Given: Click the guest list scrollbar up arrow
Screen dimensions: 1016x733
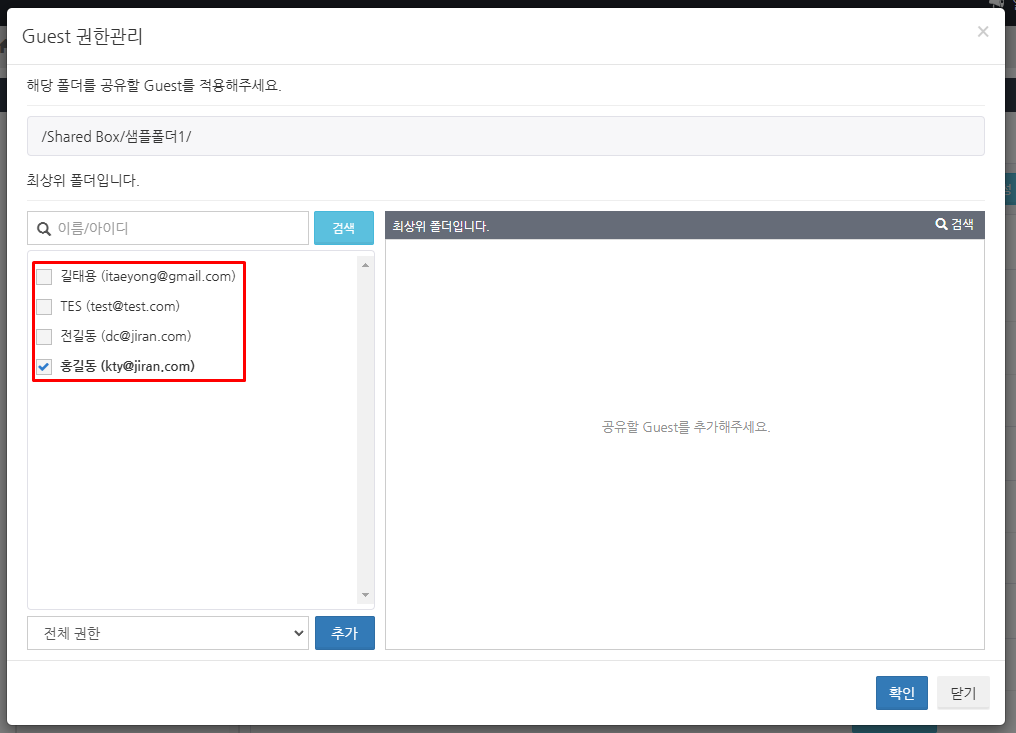Looking at the screenshot, I should click(365, 265).
